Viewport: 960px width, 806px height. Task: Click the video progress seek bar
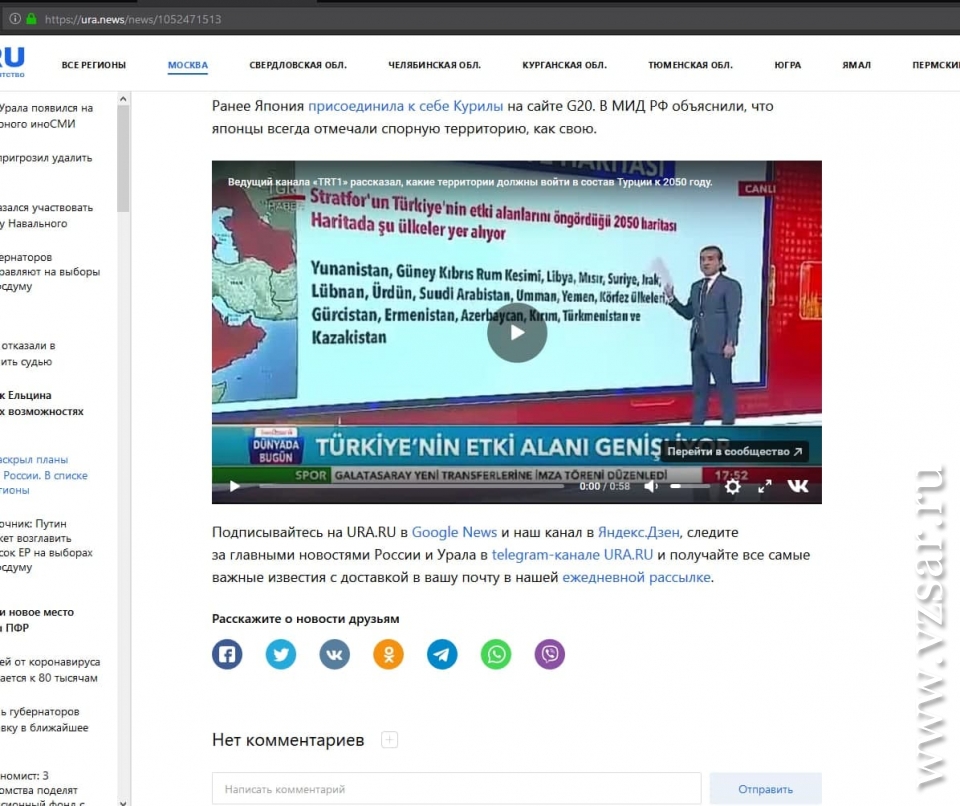(411, 486)
